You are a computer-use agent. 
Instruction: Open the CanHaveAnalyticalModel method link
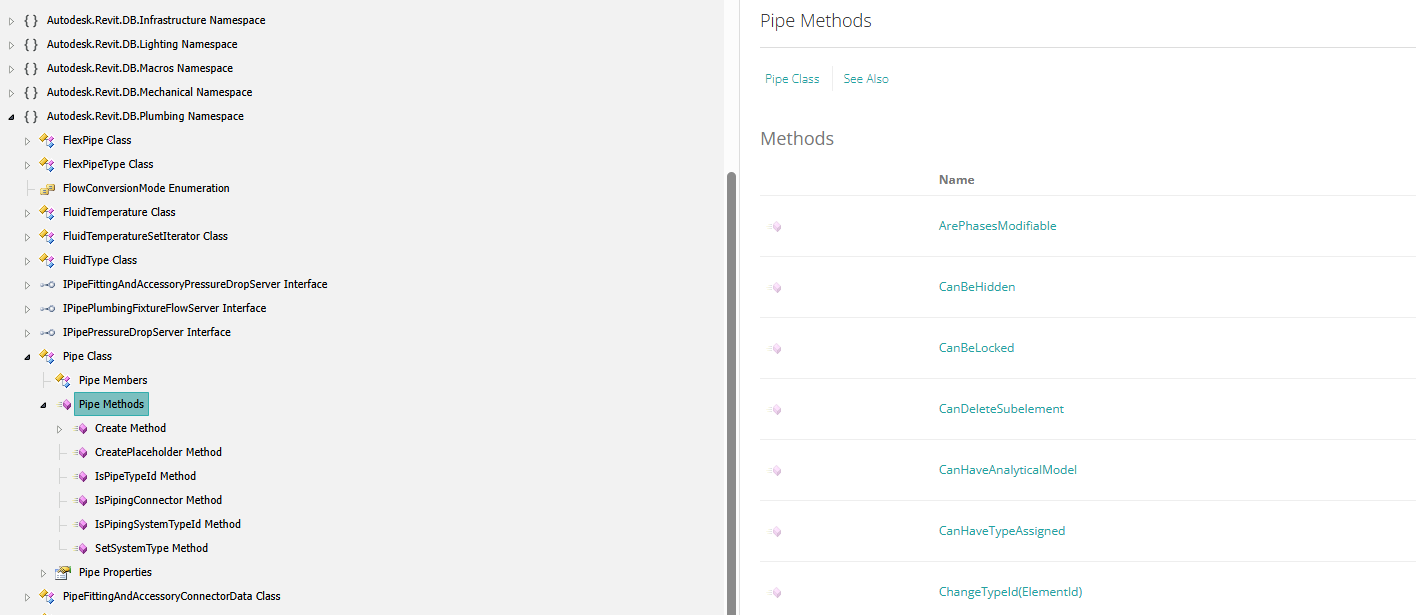pos(1008,470)
